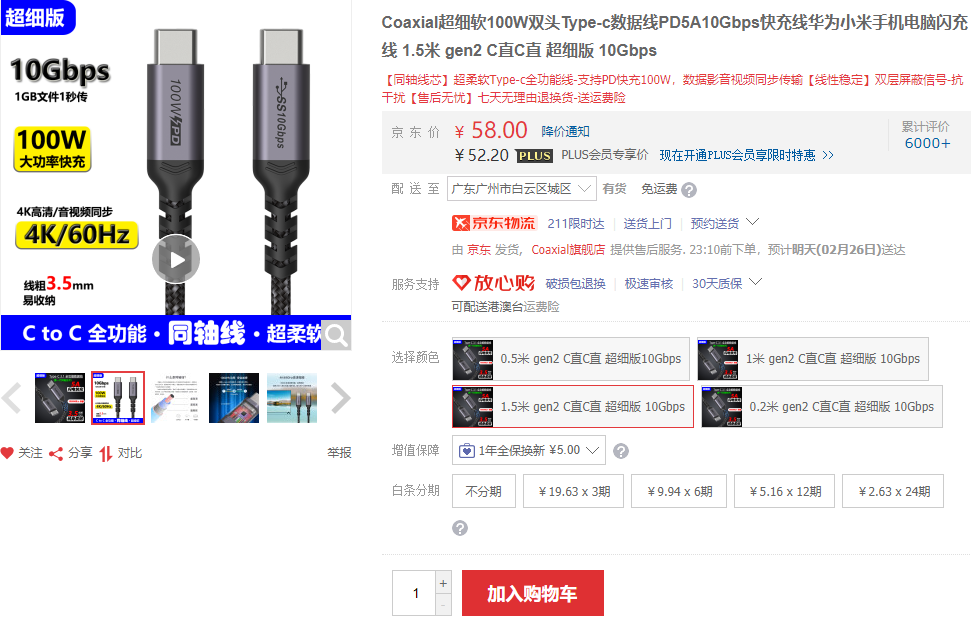Click the 对比 compare icon
971x619 pixels.
tap(106, 454)
